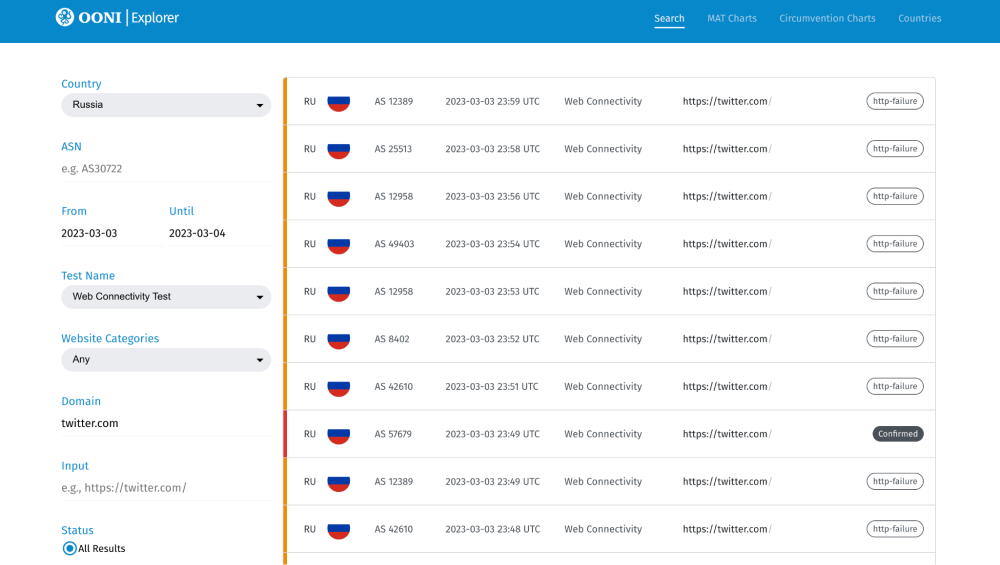Click the http-failure badge on AS 49403 row

894,244
